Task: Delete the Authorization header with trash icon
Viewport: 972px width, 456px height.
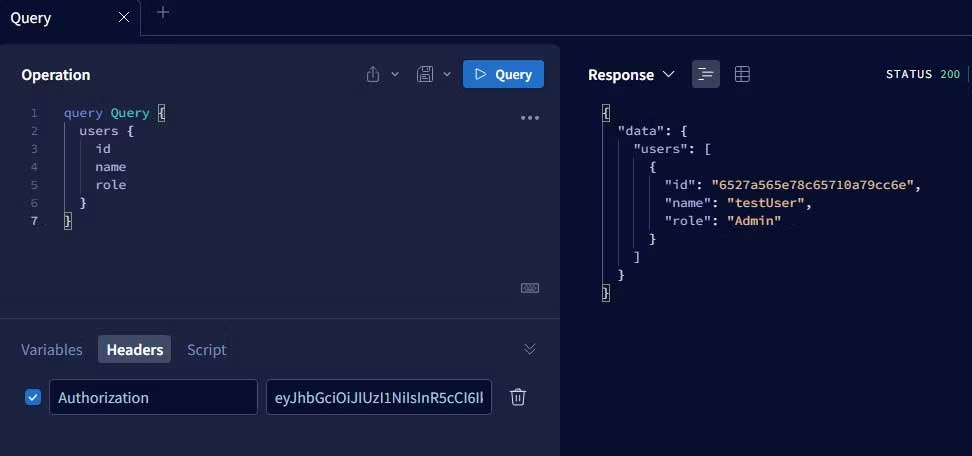Action: (518, 397)
